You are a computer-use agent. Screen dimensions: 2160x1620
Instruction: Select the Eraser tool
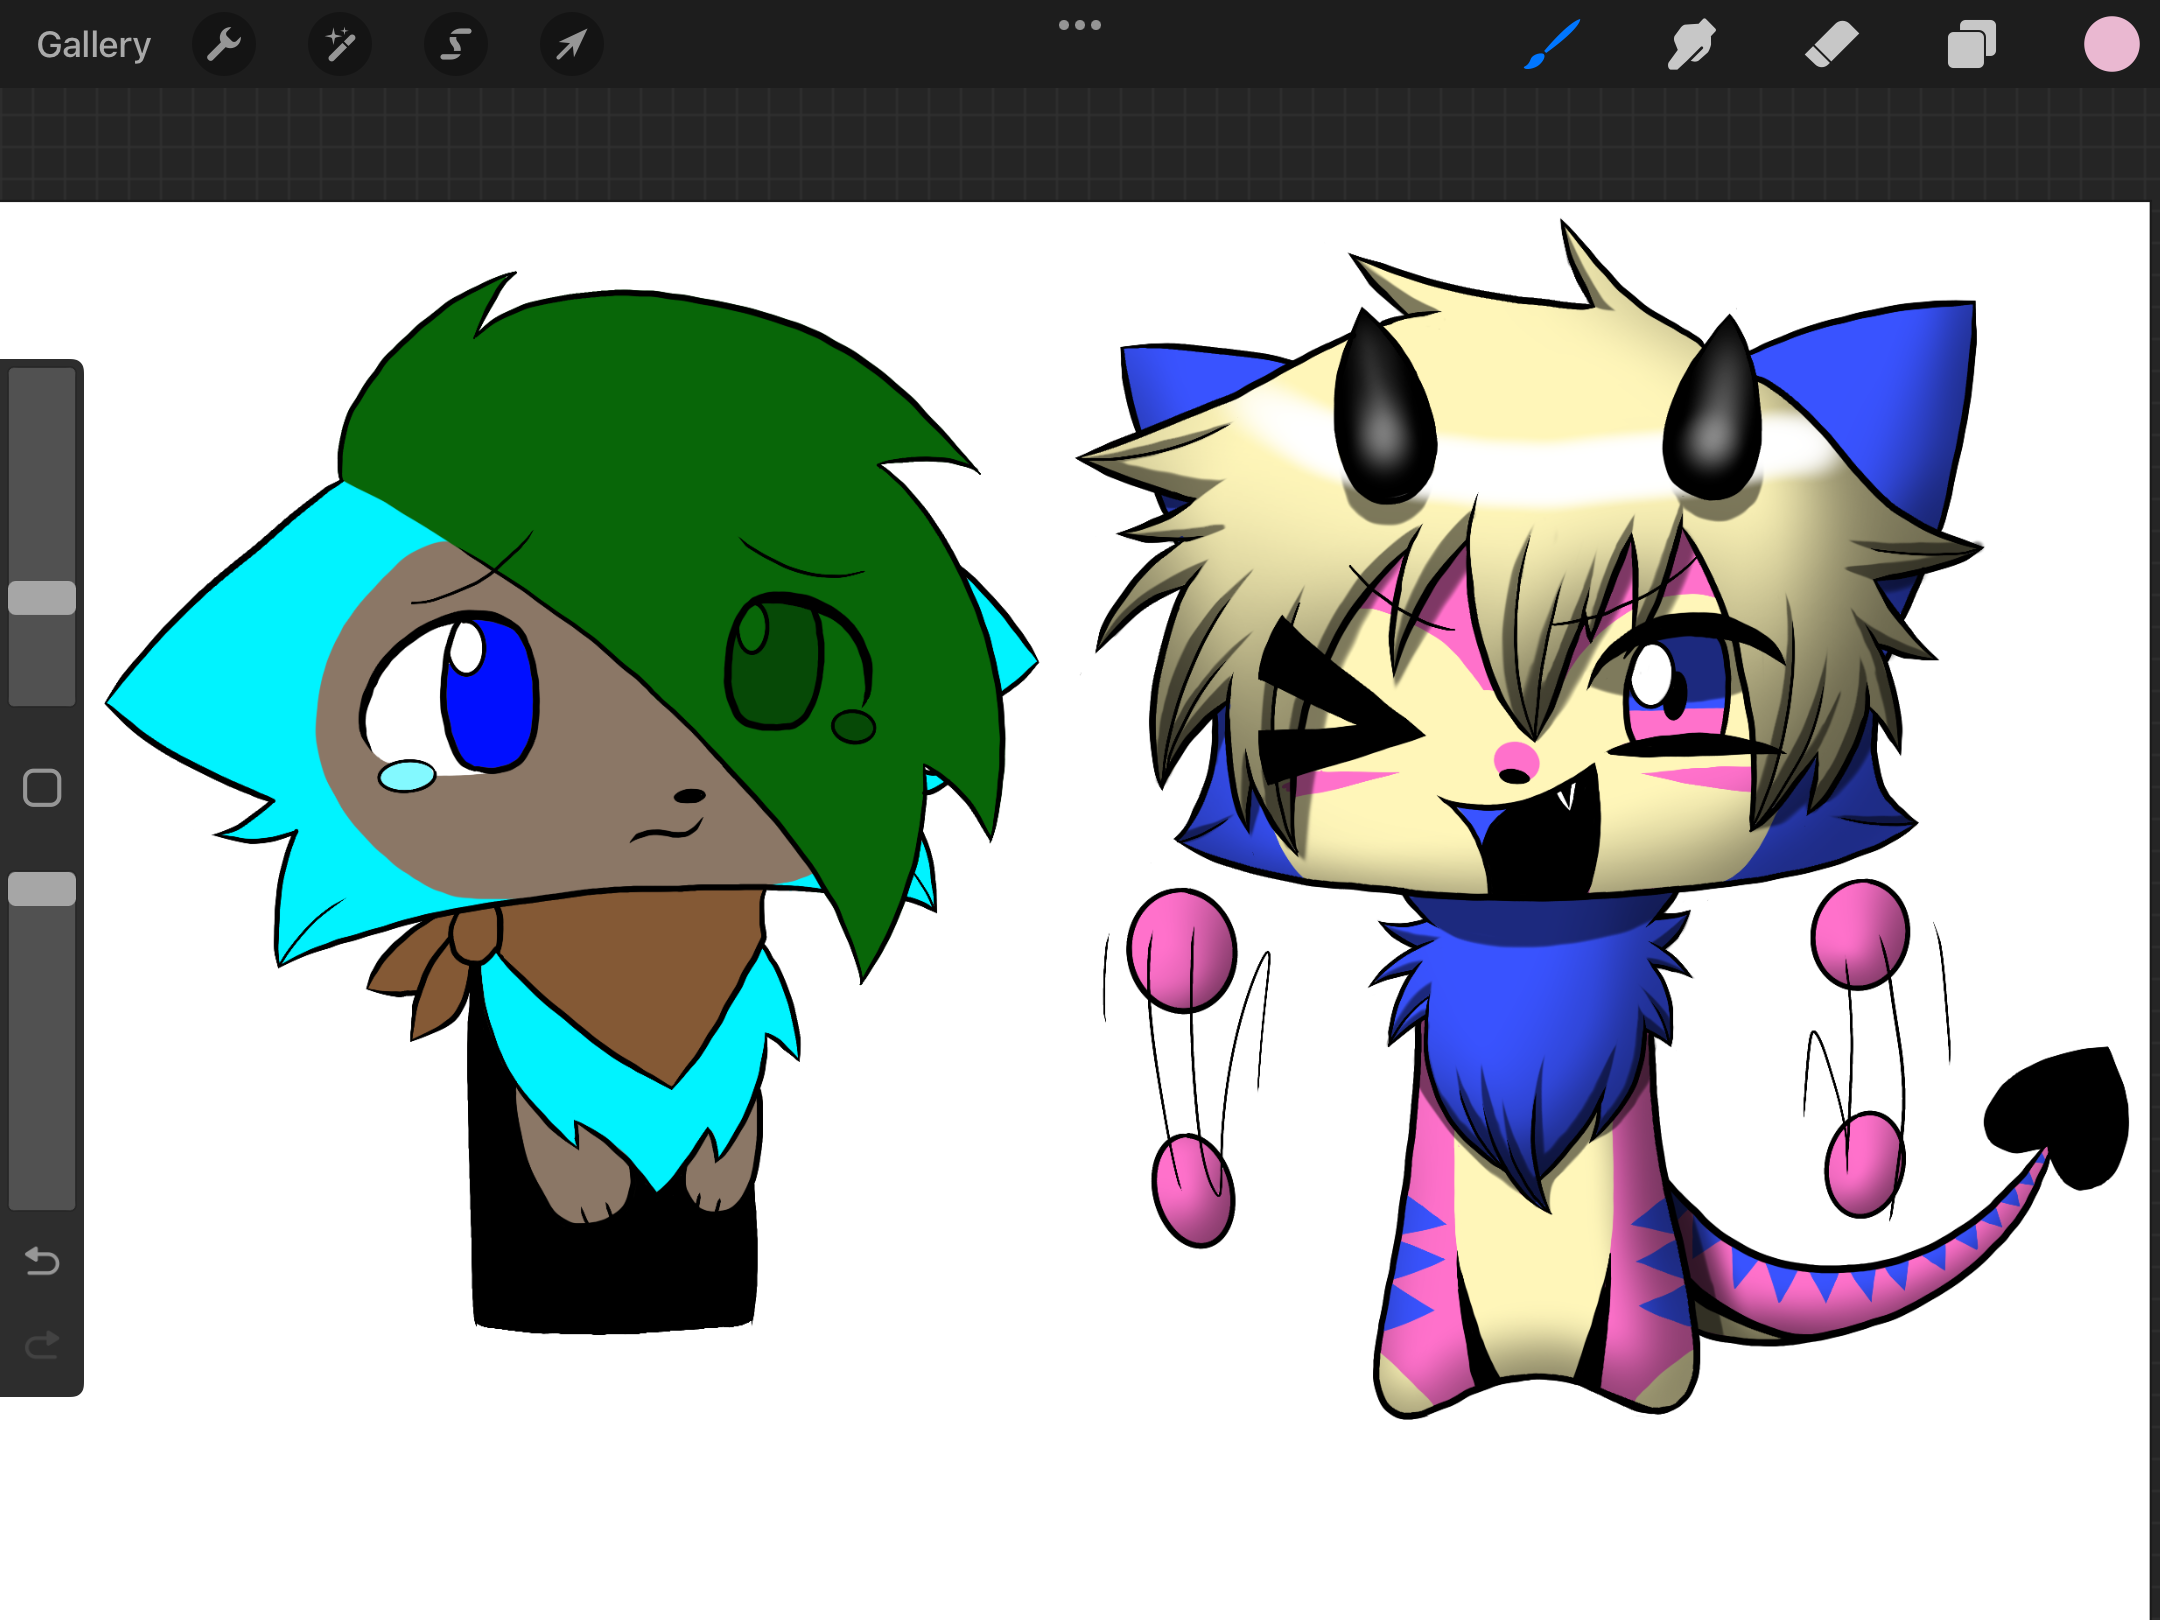click(x=1831, y=45)
